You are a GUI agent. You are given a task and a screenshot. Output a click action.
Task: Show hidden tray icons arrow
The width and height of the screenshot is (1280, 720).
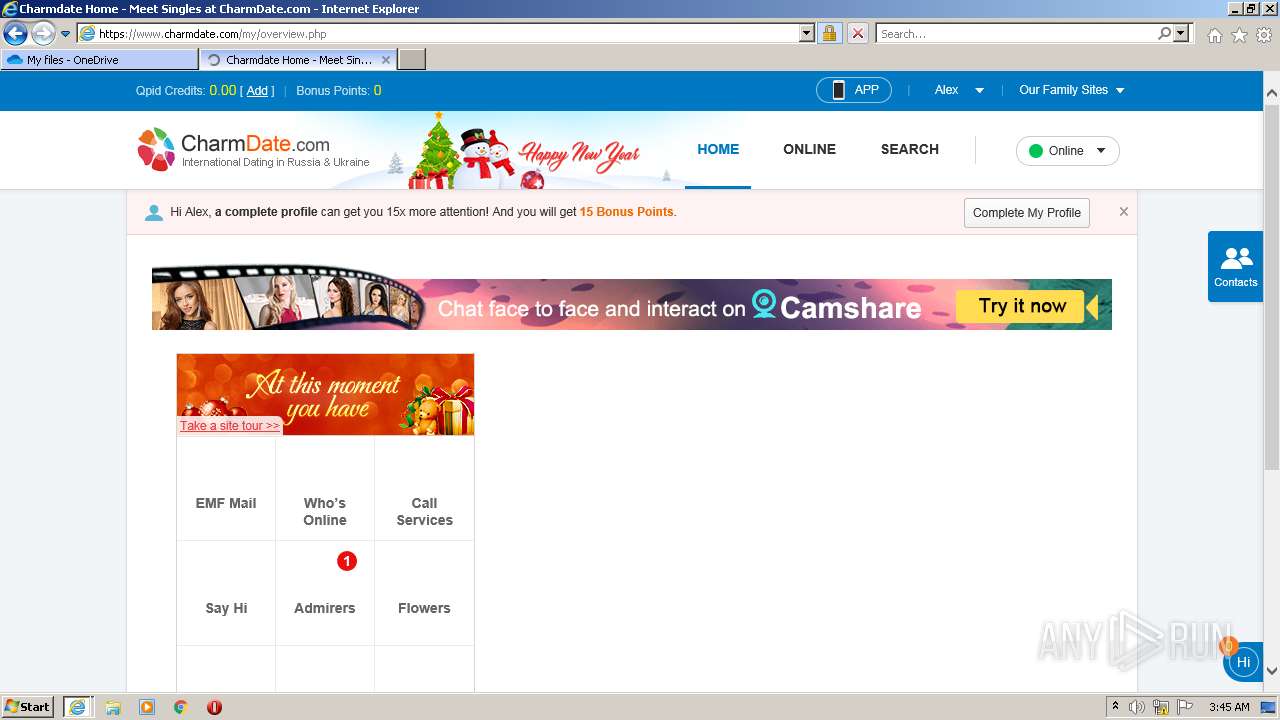(1115, 706)
